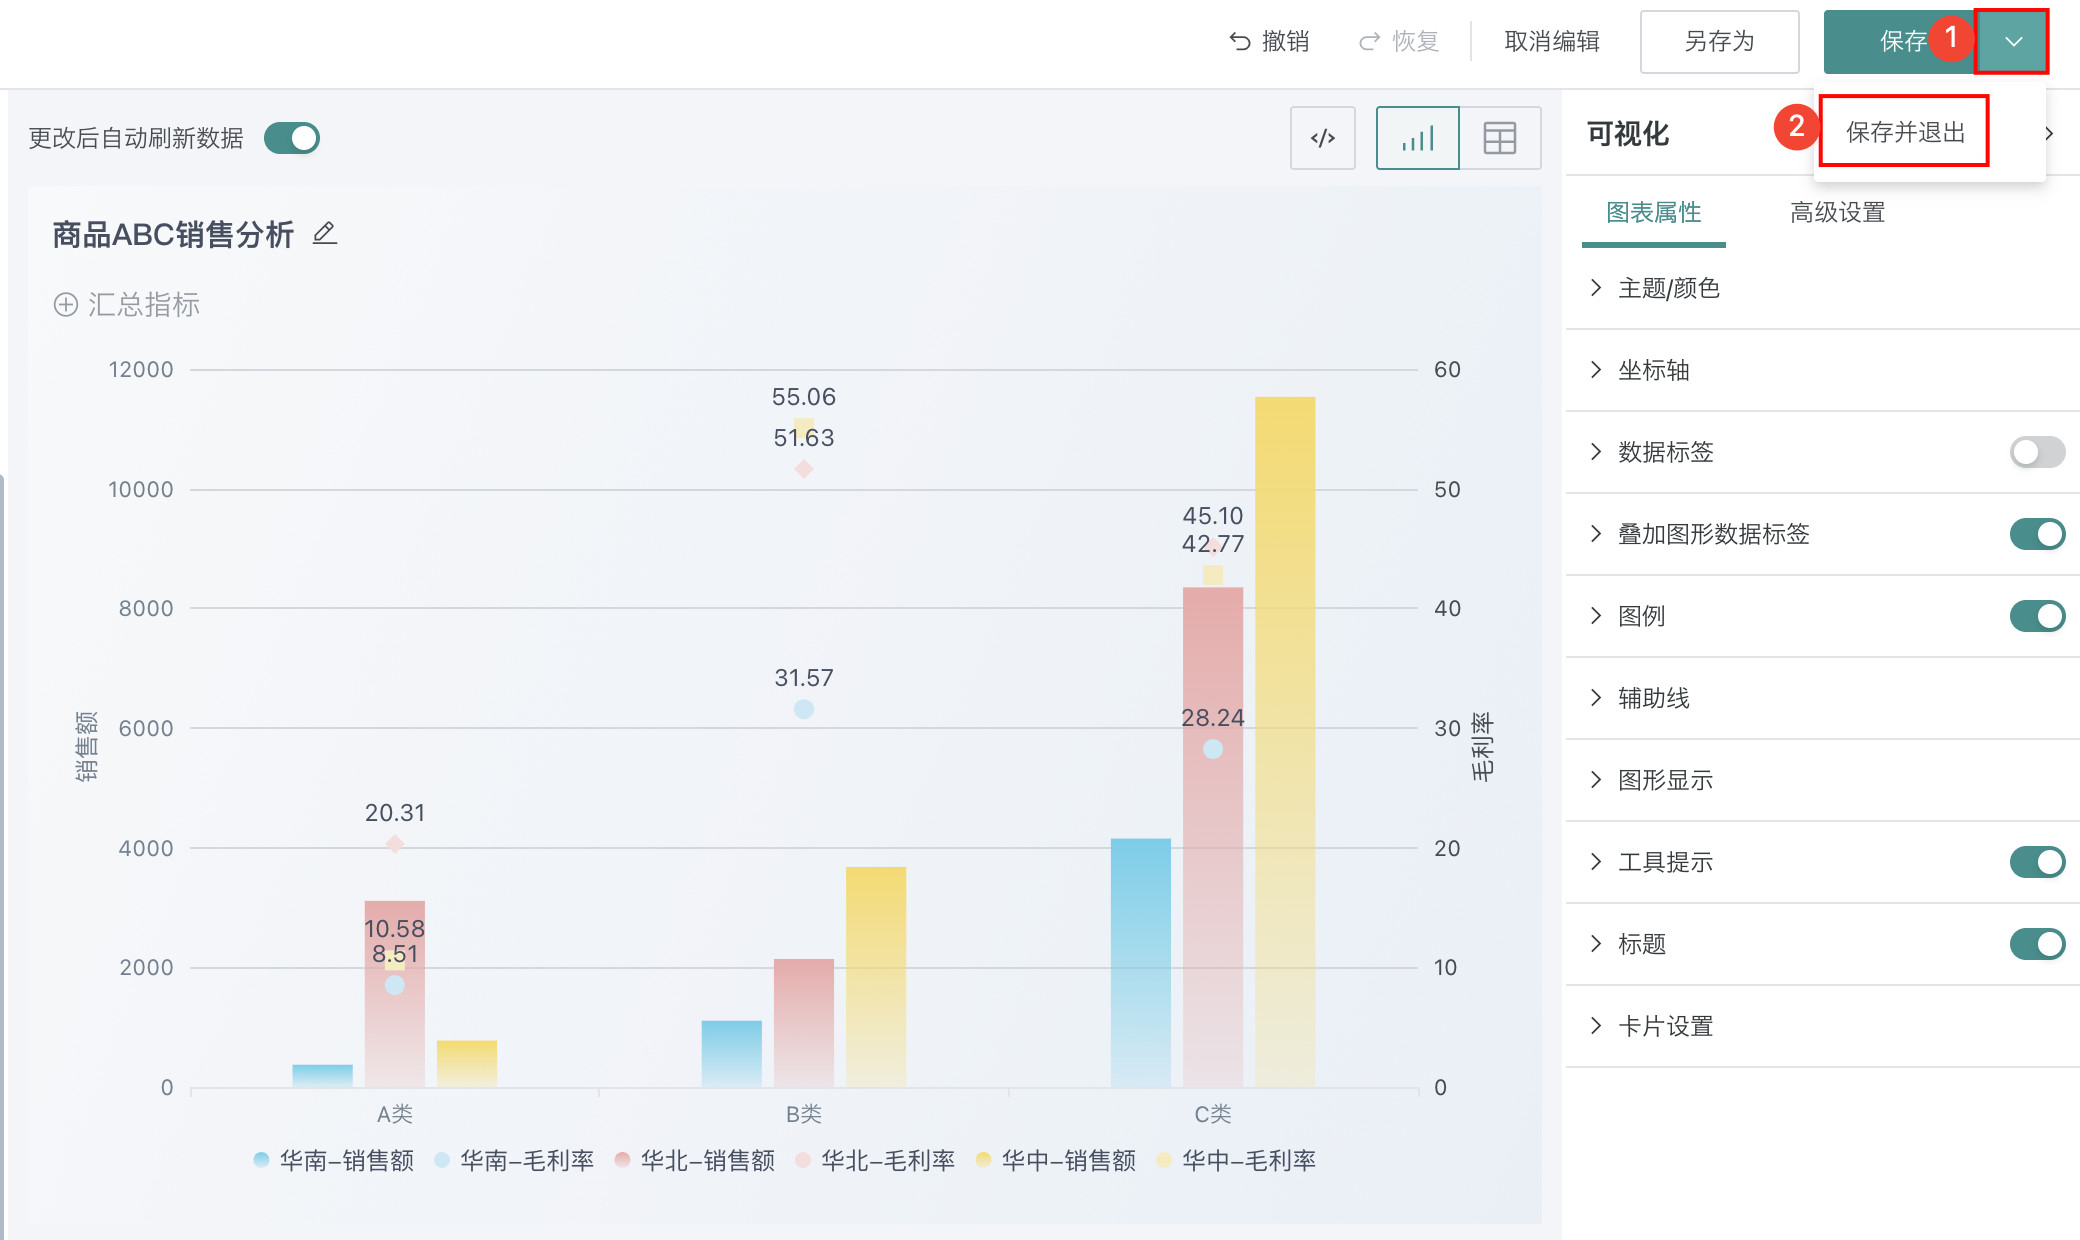Click the code view icon
This screenshot has width=2080, height=1240.
[x=1322, y=138]
